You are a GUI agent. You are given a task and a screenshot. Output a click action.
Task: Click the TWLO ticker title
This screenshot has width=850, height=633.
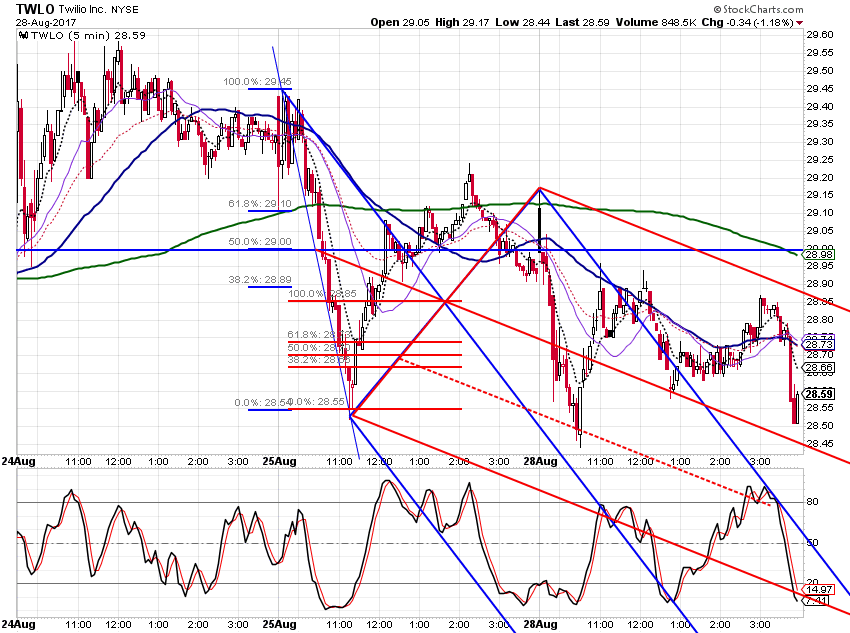point(35,9)
